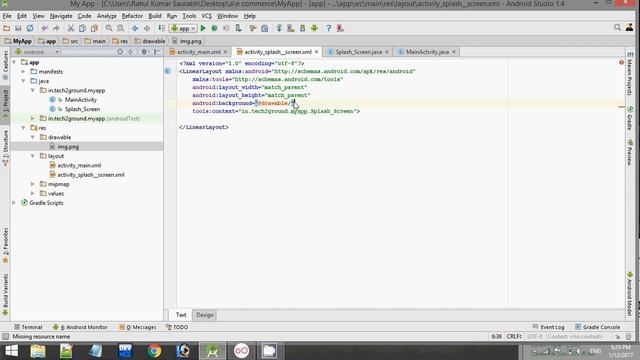Expand the values folder
This screenshot has width=640, height=360.
point(33,193)
